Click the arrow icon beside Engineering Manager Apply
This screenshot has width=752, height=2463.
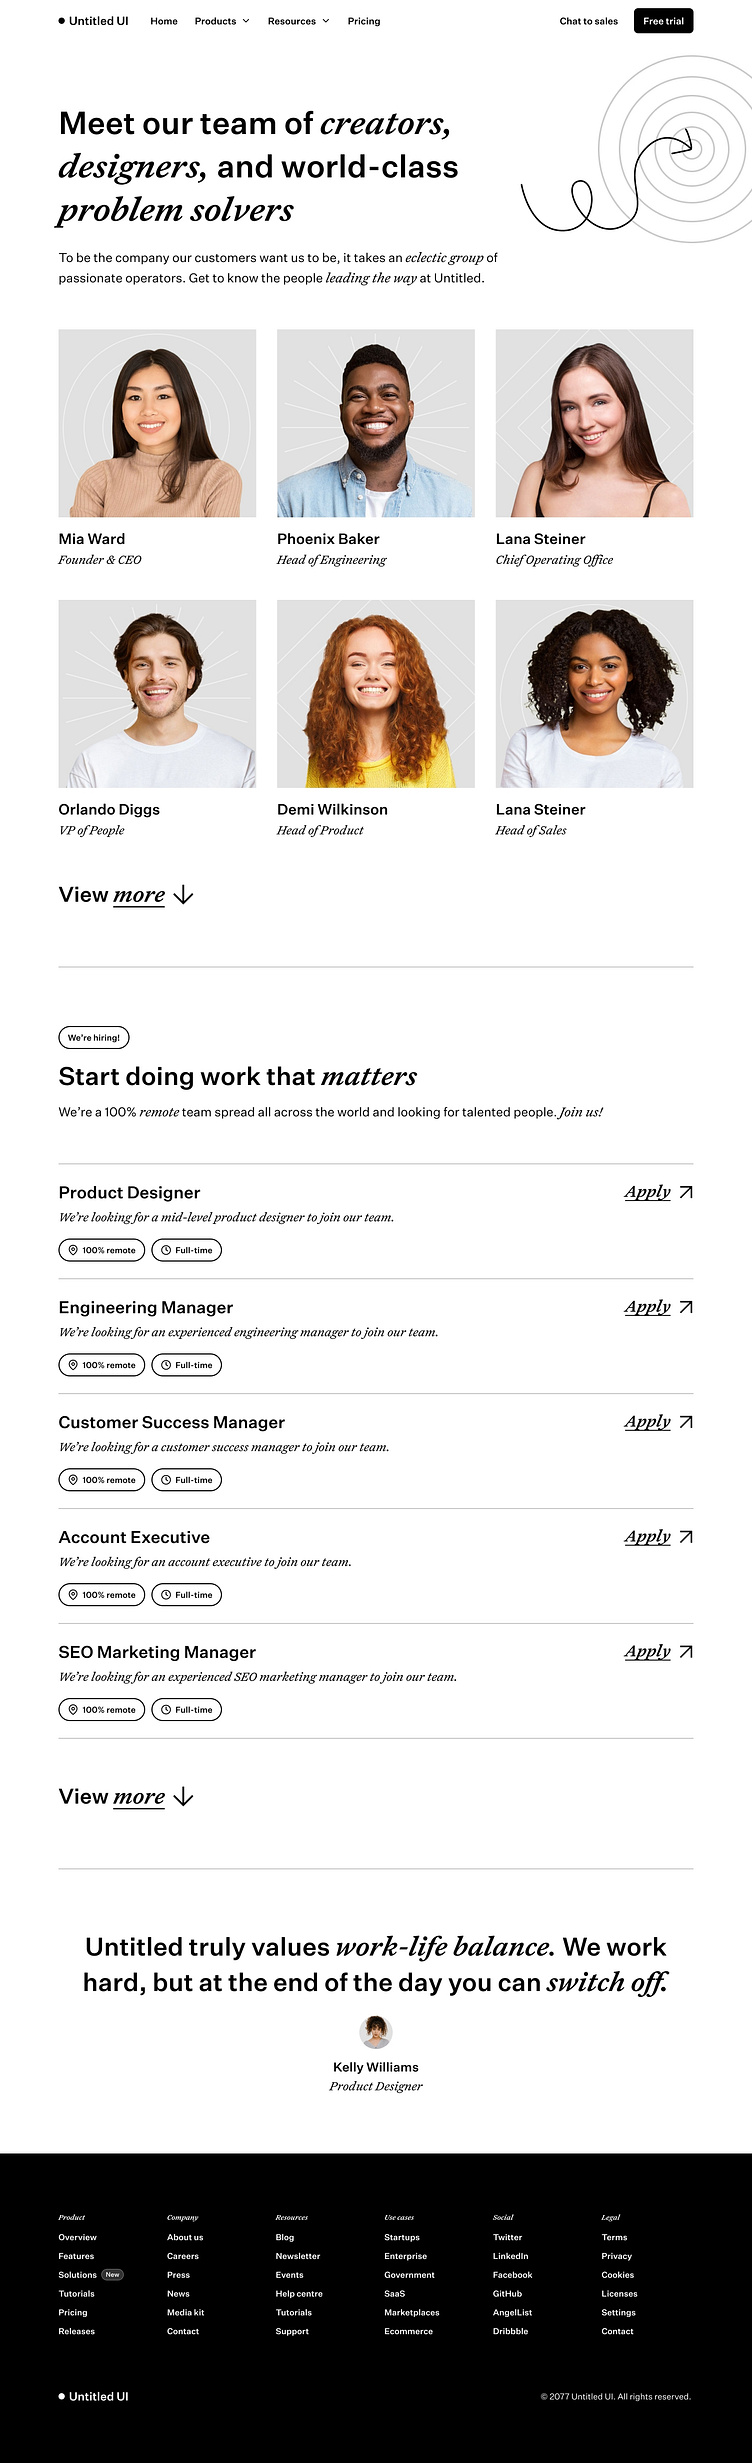point(685,1307)
